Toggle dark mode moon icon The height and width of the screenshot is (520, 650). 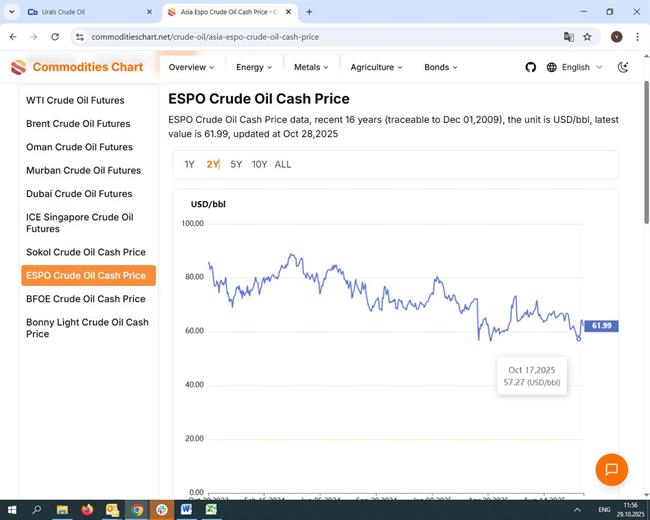coord(623,67)
